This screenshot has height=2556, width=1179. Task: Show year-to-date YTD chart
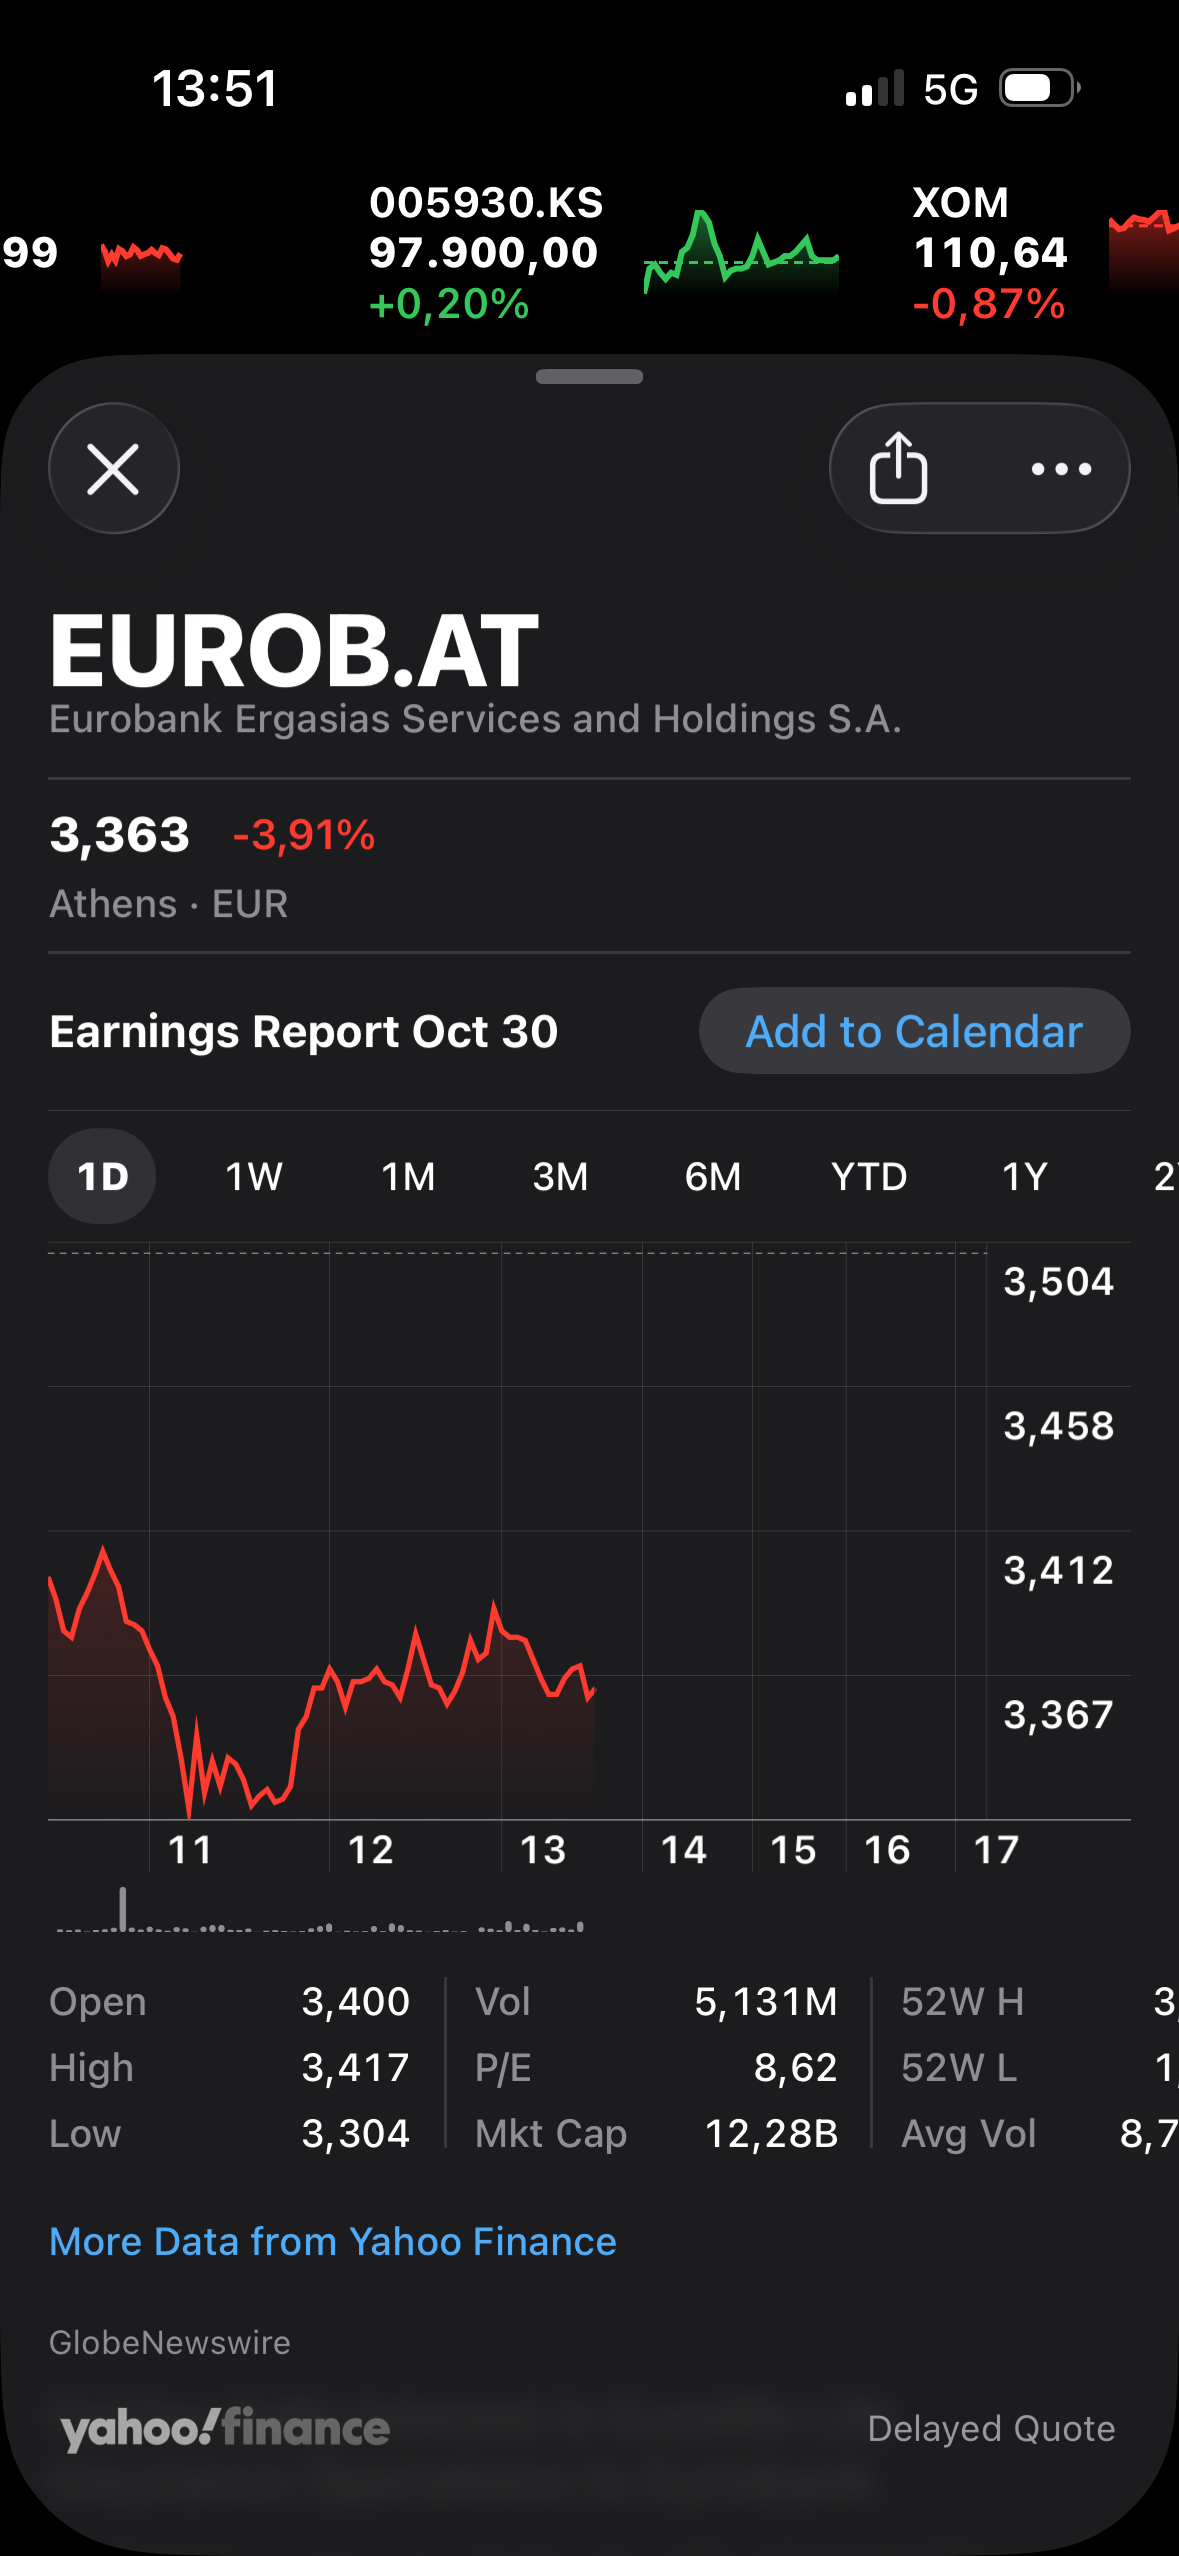869,1176
